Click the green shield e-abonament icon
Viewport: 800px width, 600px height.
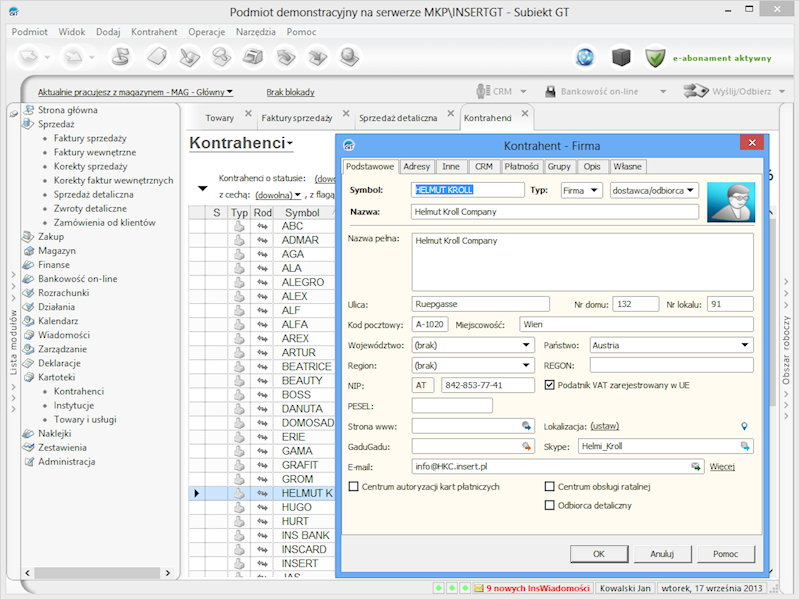click(x=655, y=57)
